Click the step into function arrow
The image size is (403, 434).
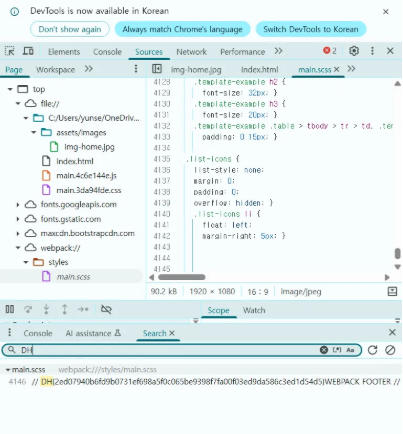tap(46, 309)
